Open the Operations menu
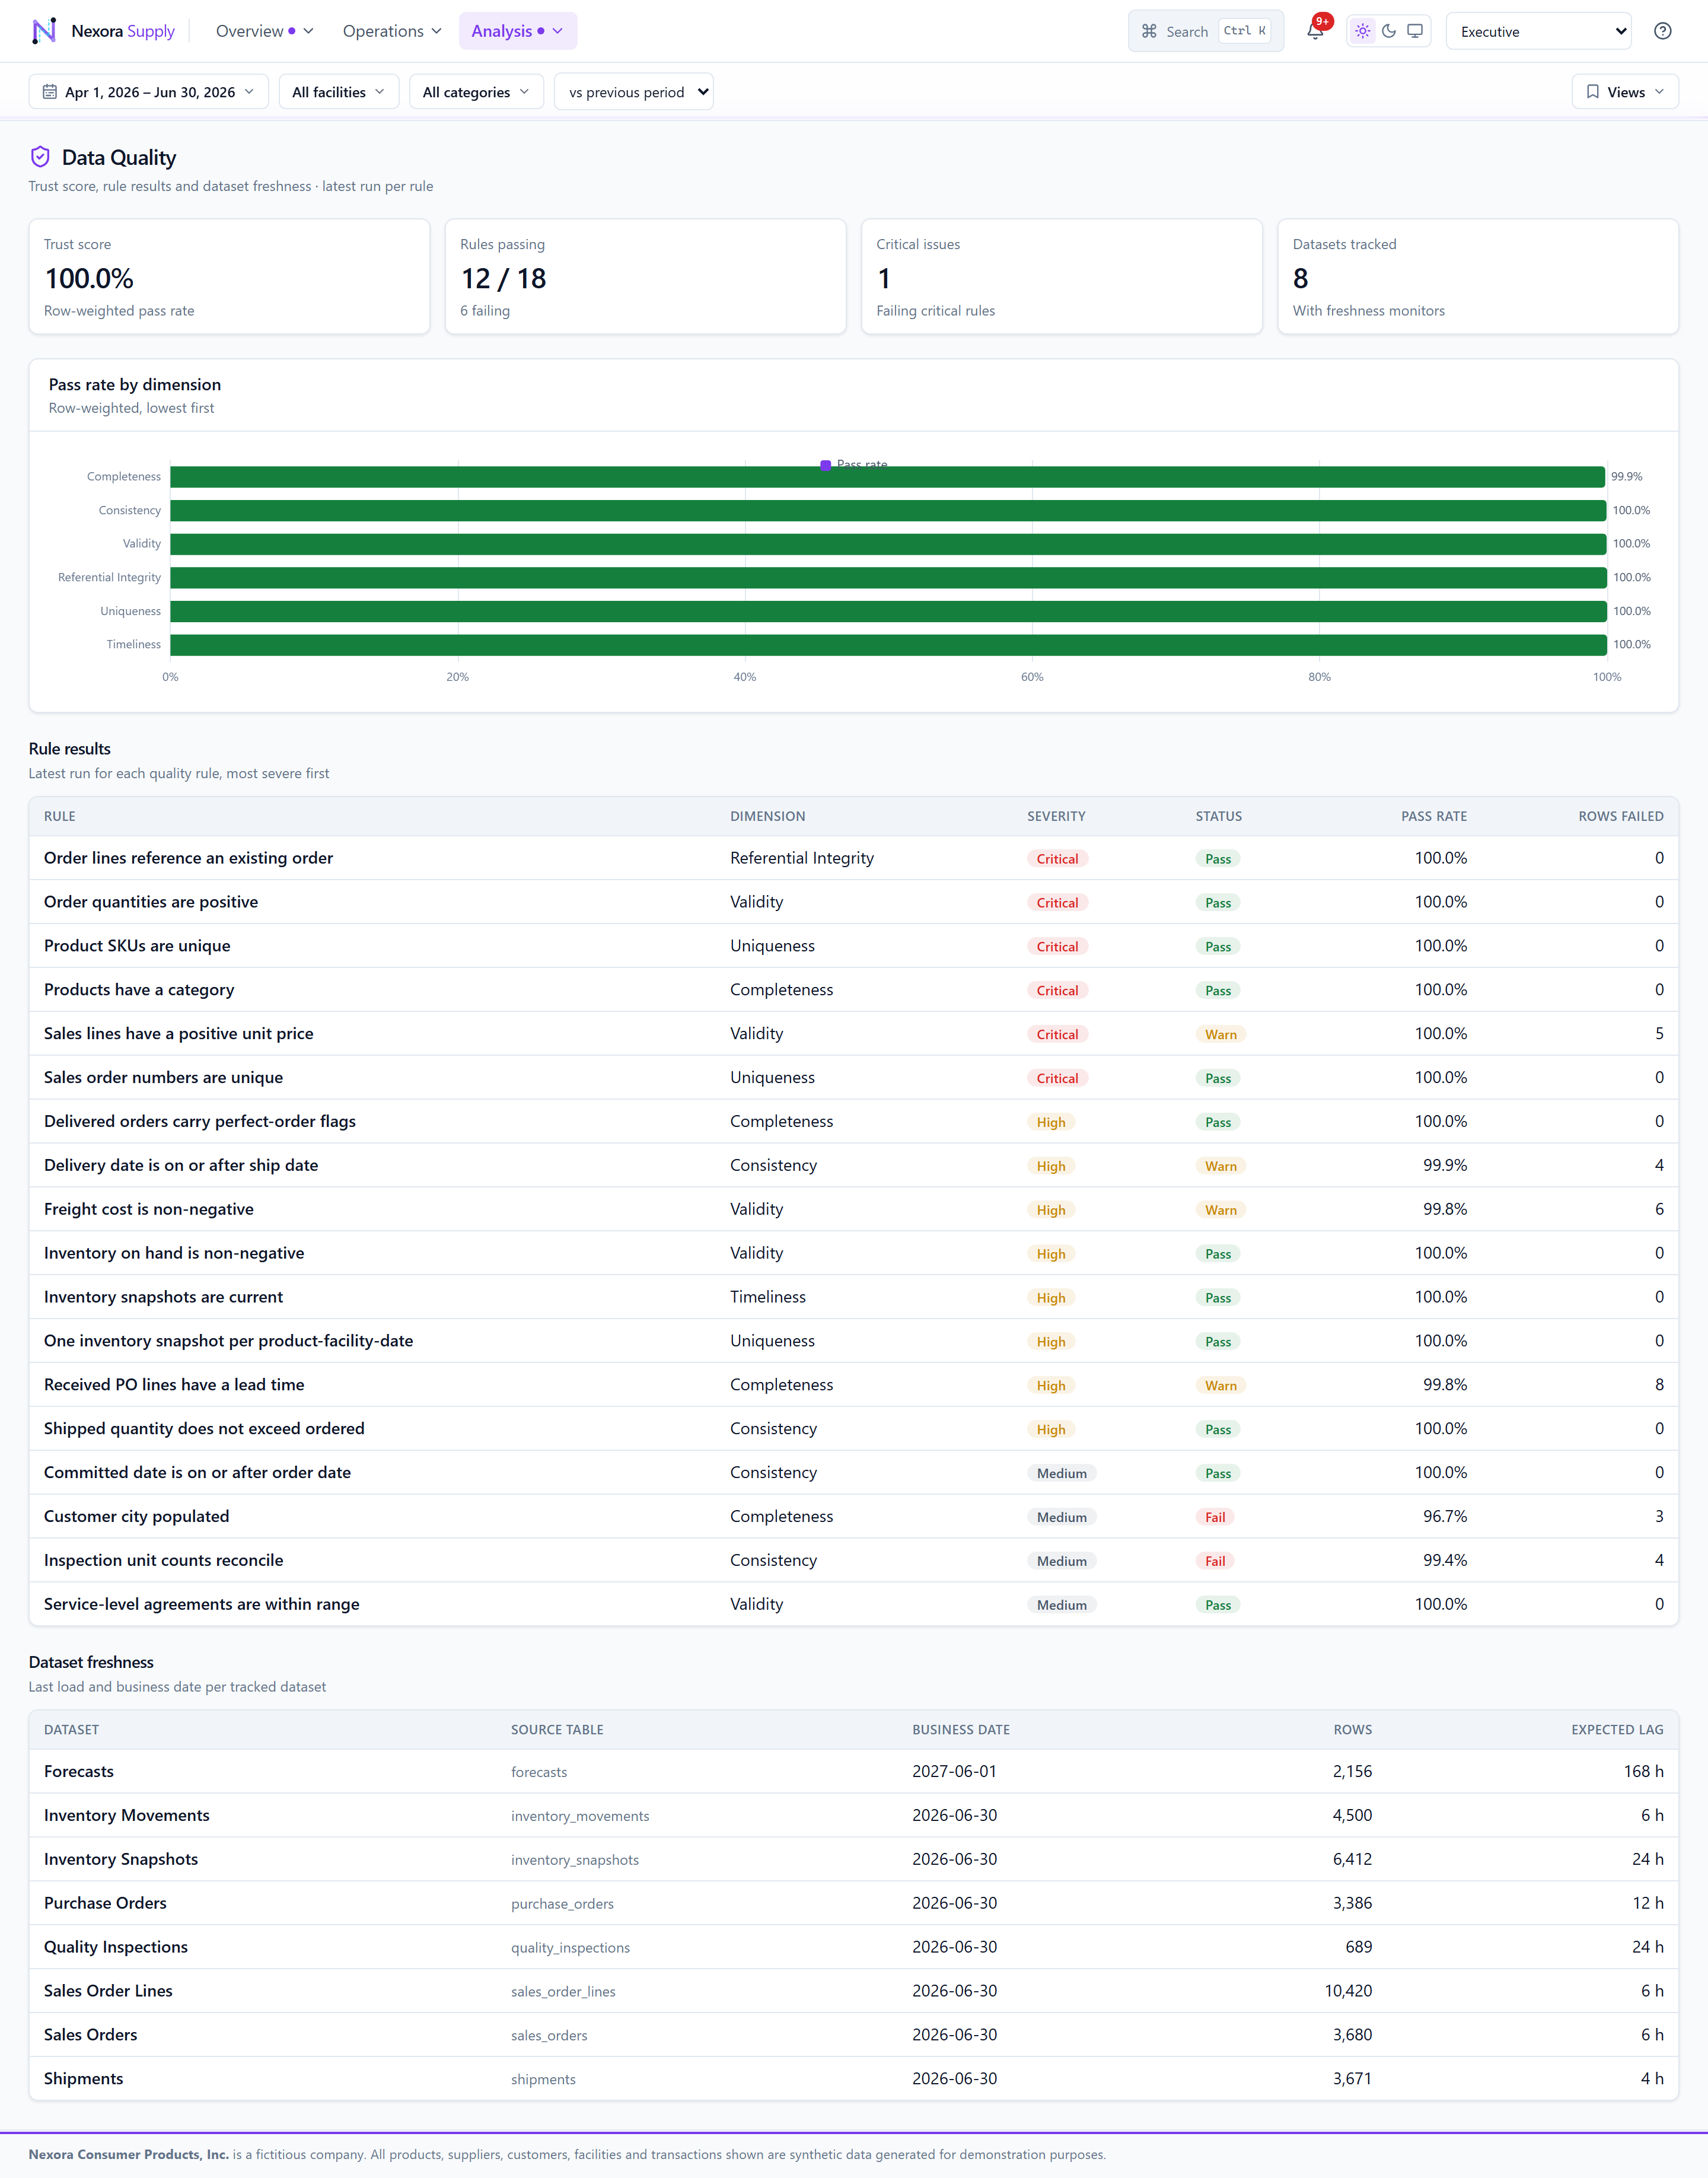Screen dimensions: 1708x2178 392,31
